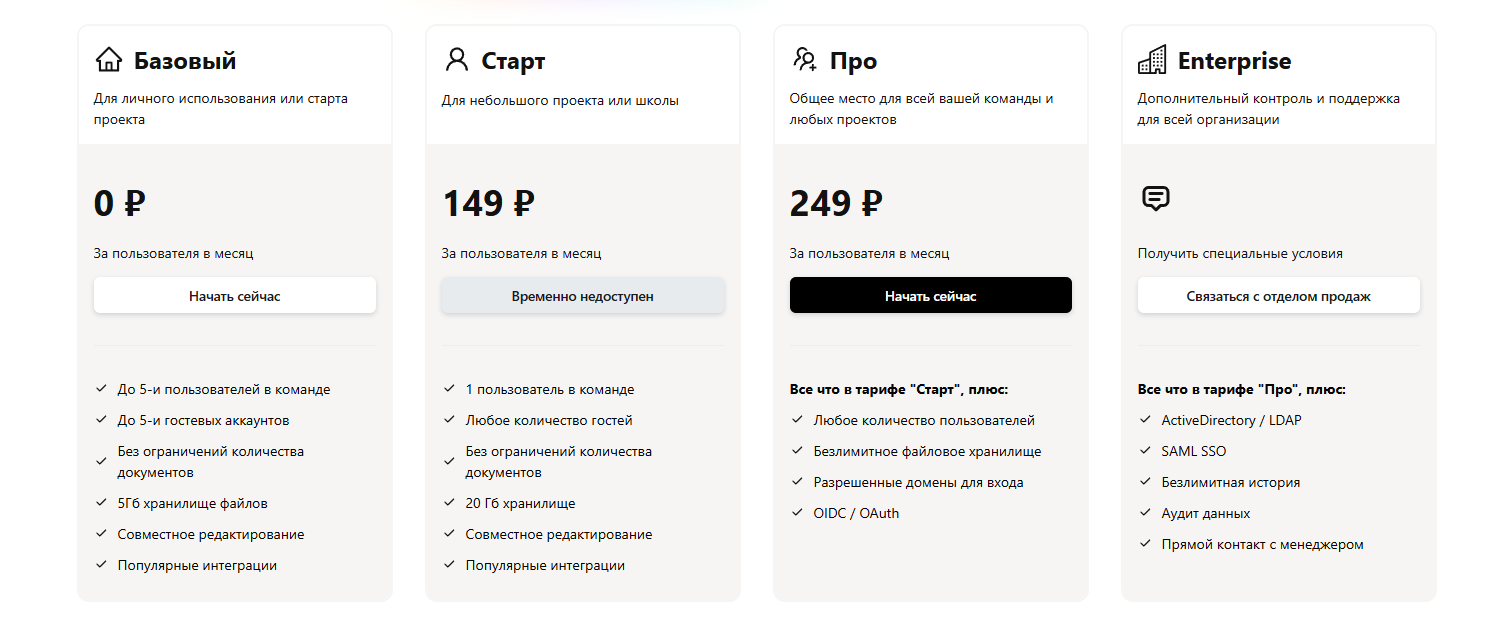The image size is (1496, 635).
Task: Click the person icon beside Старт
Action: tap(456, 60)
